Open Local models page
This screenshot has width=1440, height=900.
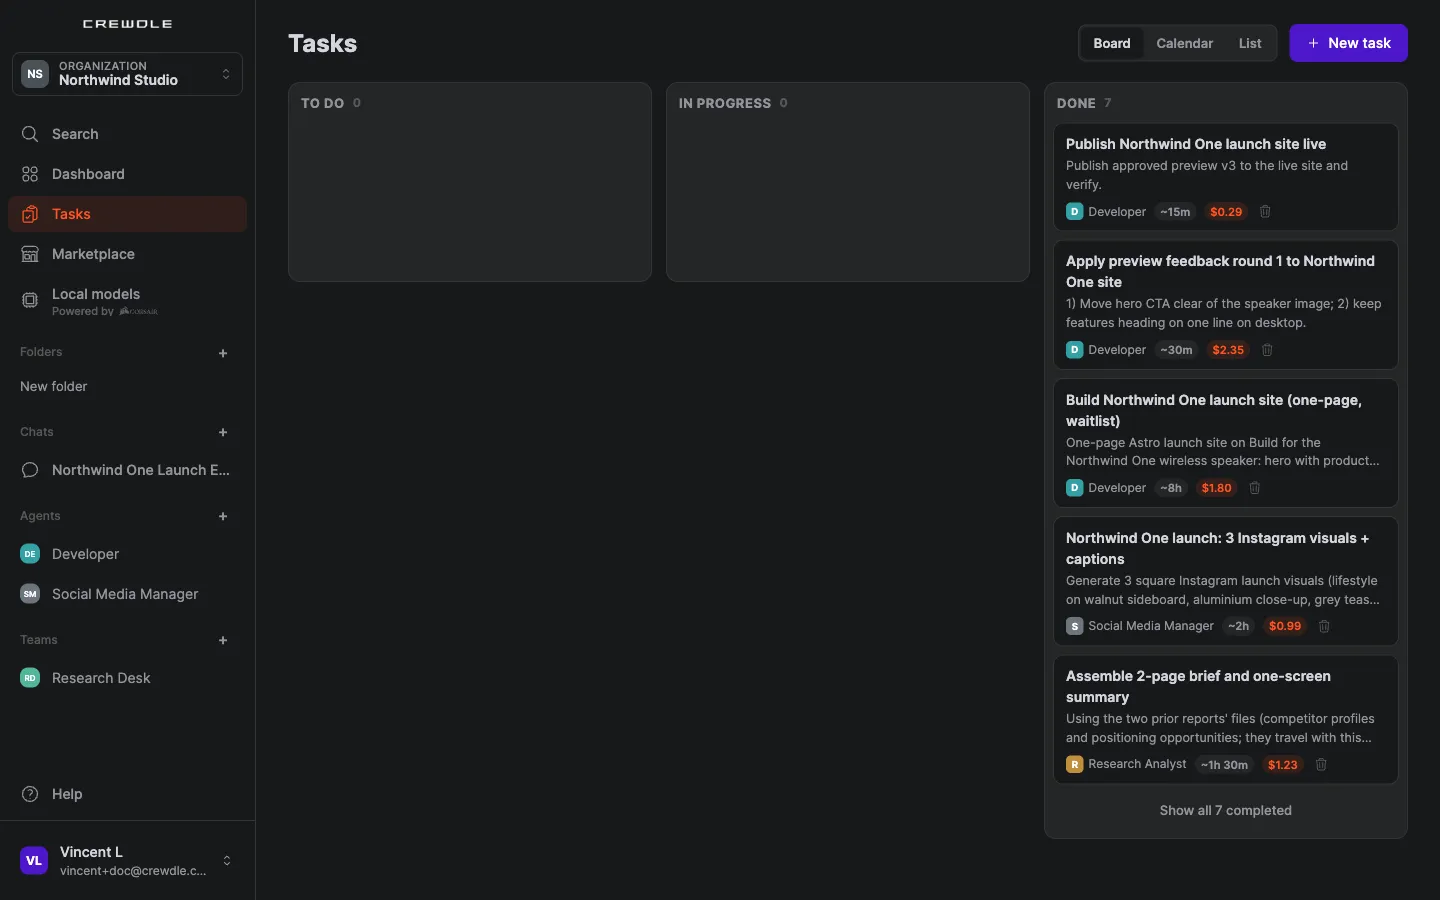(127, 301)
